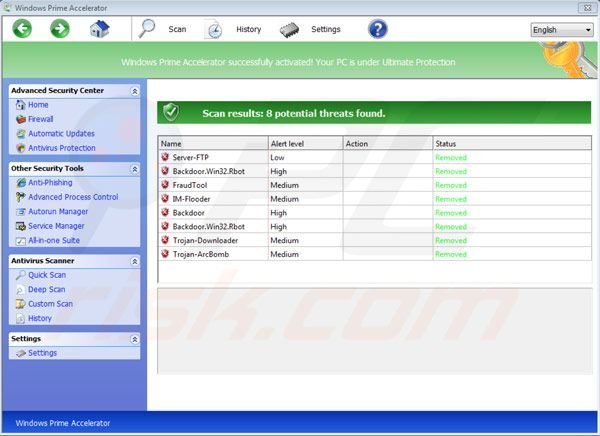Open the sidebar History link
600x436 pixels.
pyautogui.click(x=40, y=318)
